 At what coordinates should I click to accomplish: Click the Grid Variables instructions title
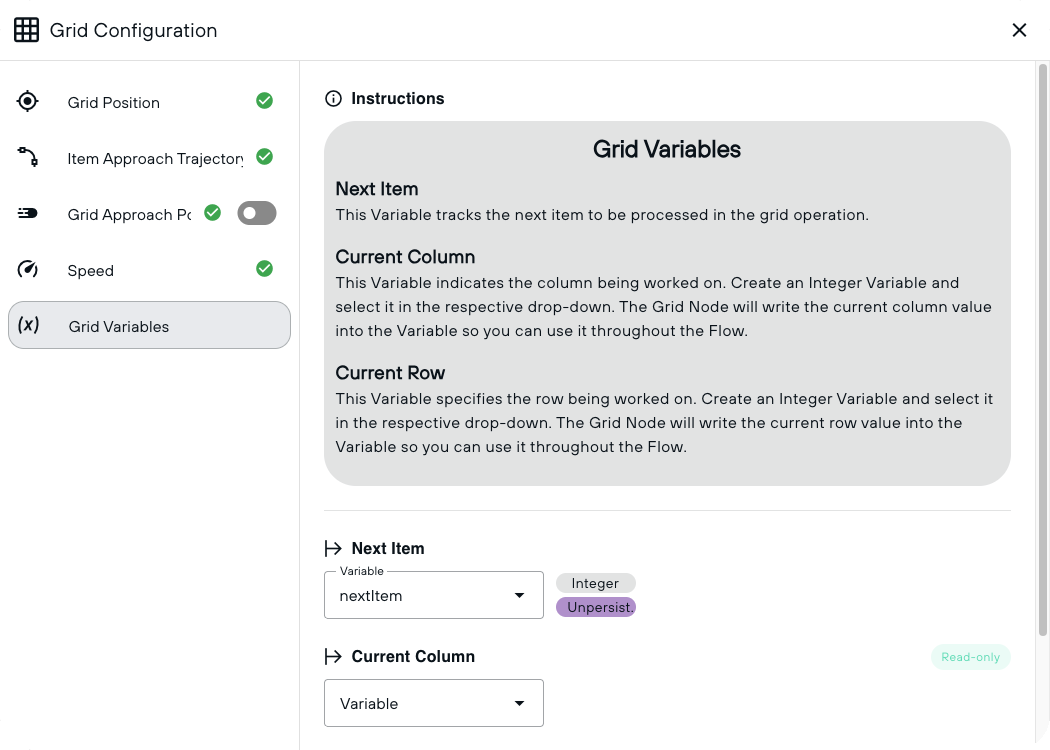(667, 149)
